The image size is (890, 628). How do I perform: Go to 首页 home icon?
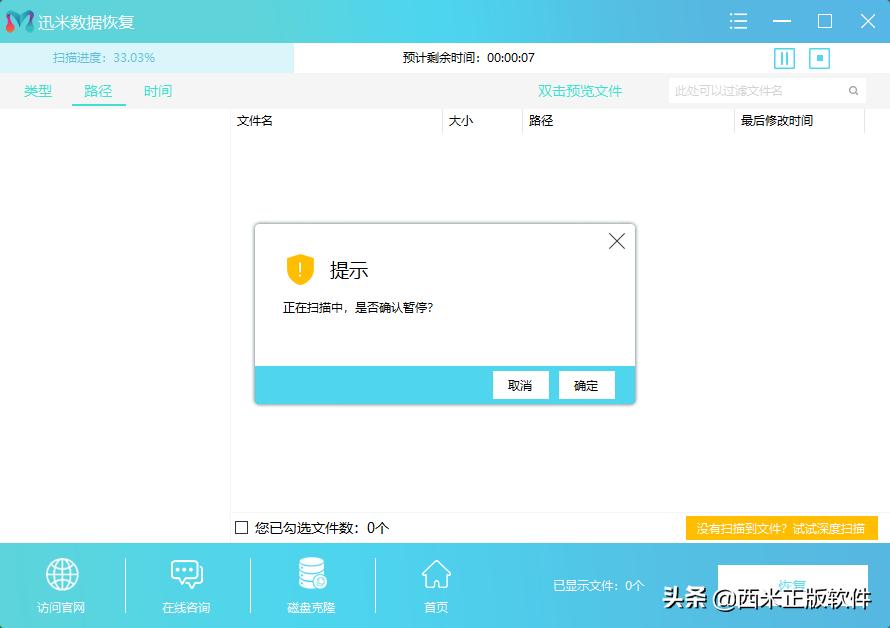(x=436, y=574)
